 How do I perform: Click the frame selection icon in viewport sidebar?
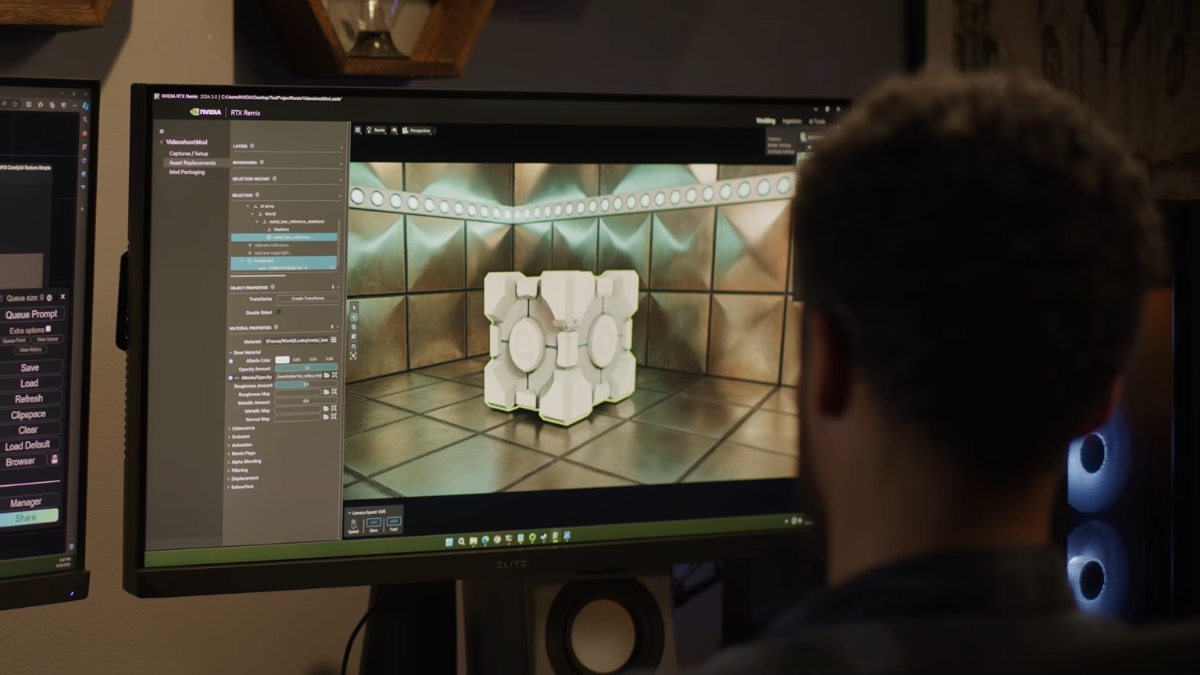pos(353,355)
